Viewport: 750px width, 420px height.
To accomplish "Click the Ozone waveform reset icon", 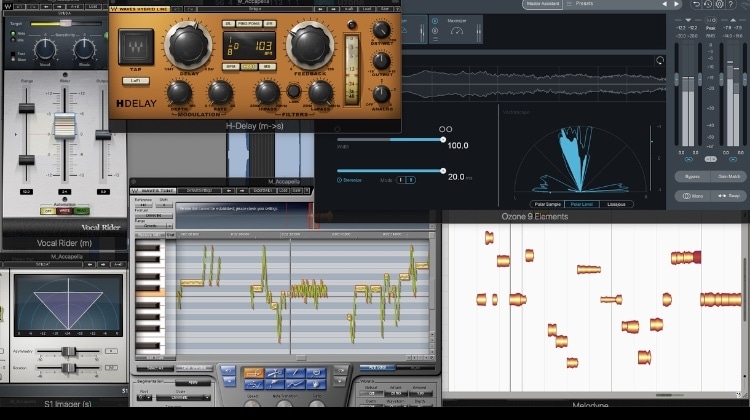I will (660, 60).
